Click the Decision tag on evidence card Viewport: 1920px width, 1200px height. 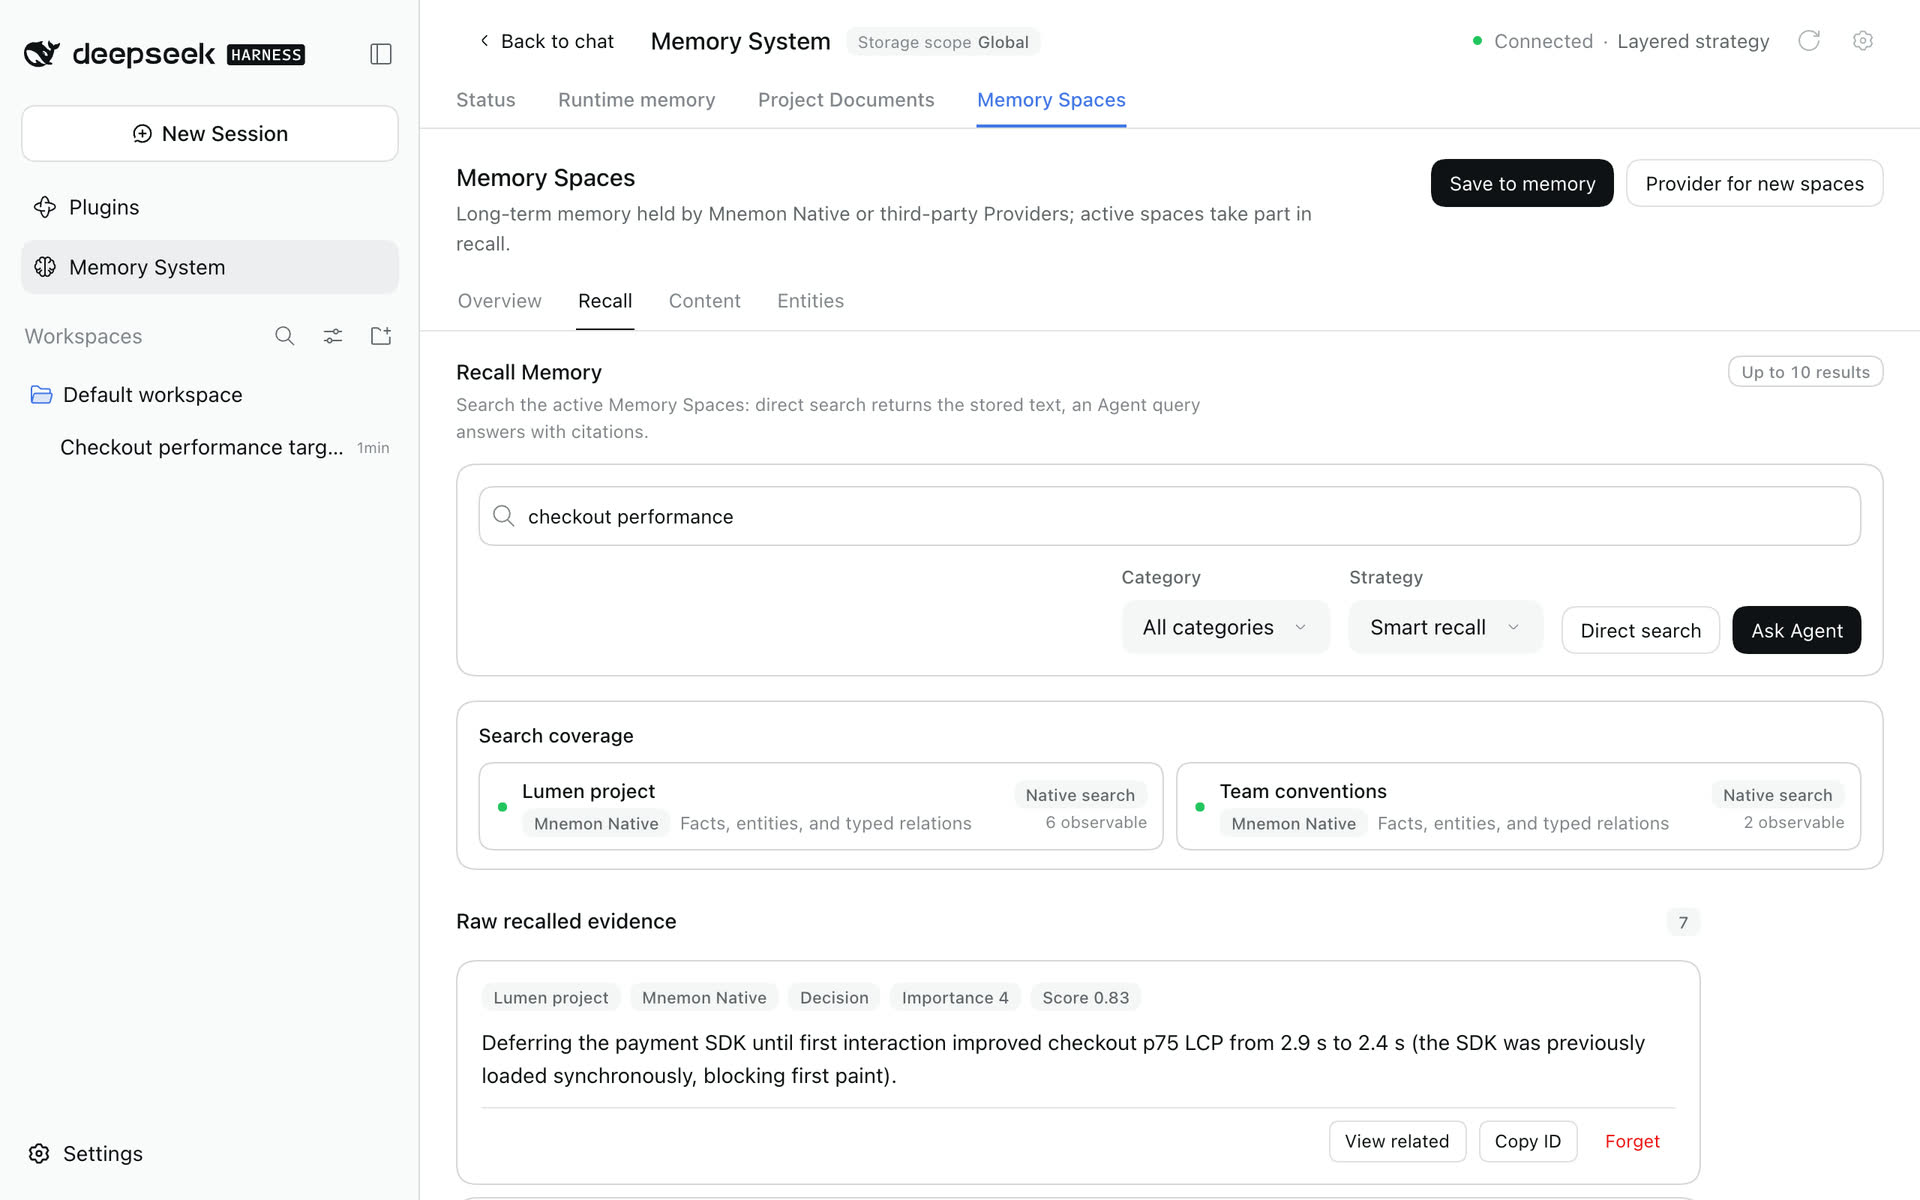click(x=834, y=997)
